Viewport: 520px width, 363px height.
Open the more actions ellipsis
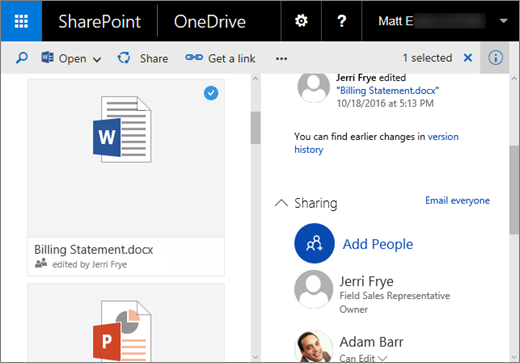(281, 59)
